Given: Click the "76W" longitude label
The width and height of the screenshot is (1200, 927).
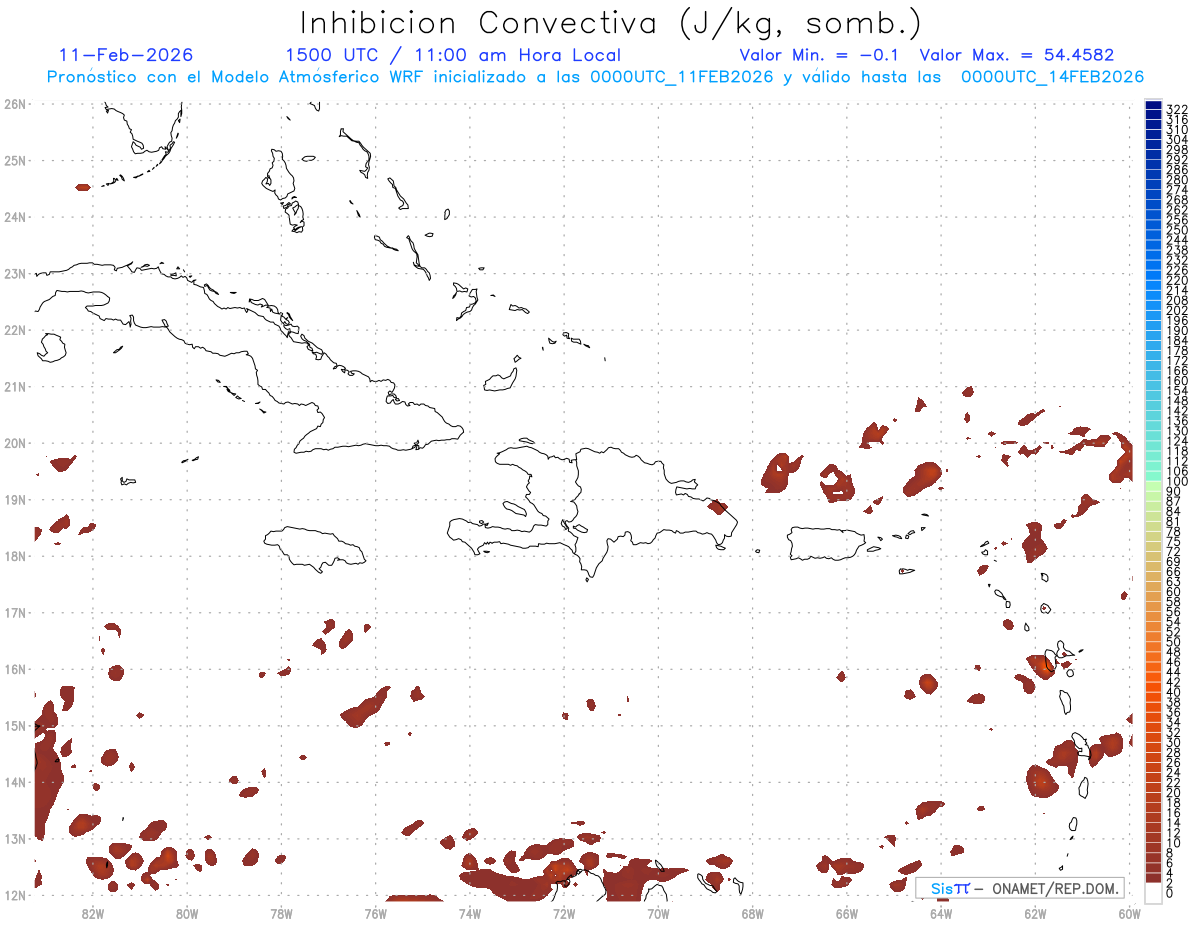Looking at the screenshot, I should 375,914.
